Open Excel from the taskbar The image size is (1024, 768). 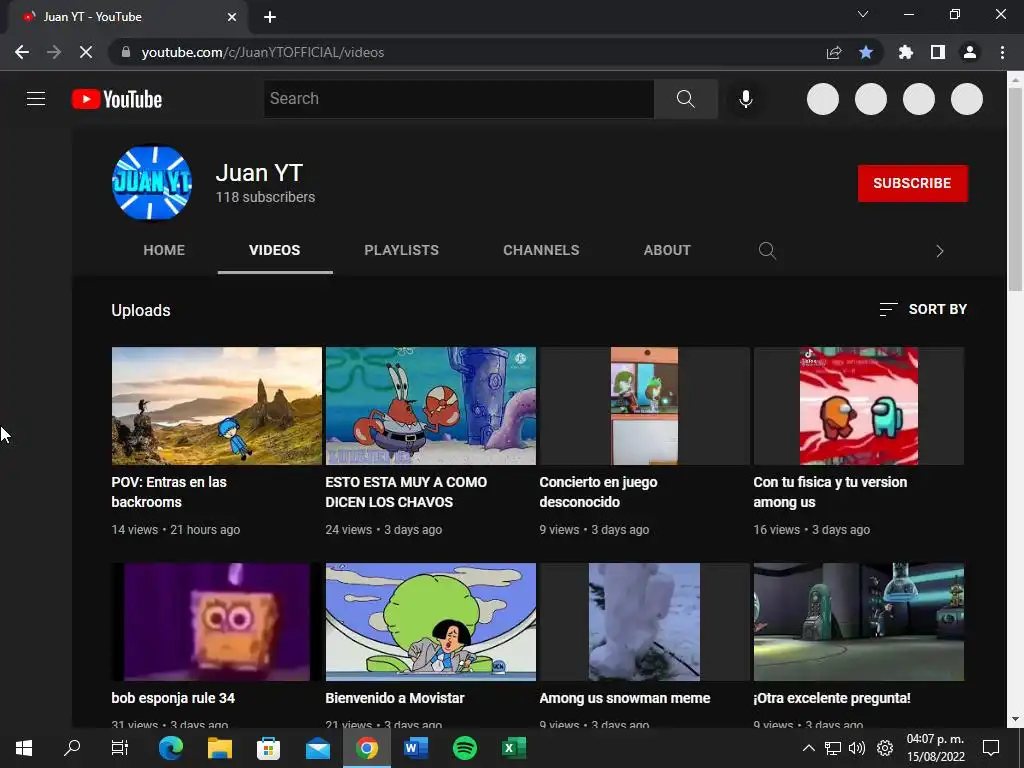pos(514,748)
